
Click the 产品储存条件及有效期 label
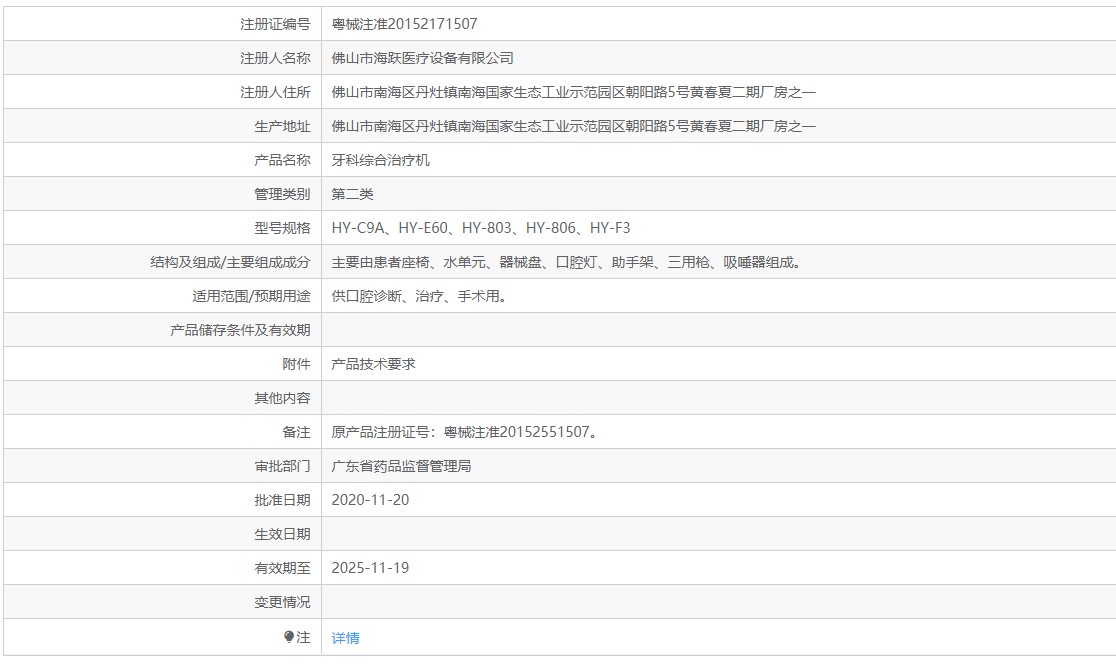pos(241,330)
